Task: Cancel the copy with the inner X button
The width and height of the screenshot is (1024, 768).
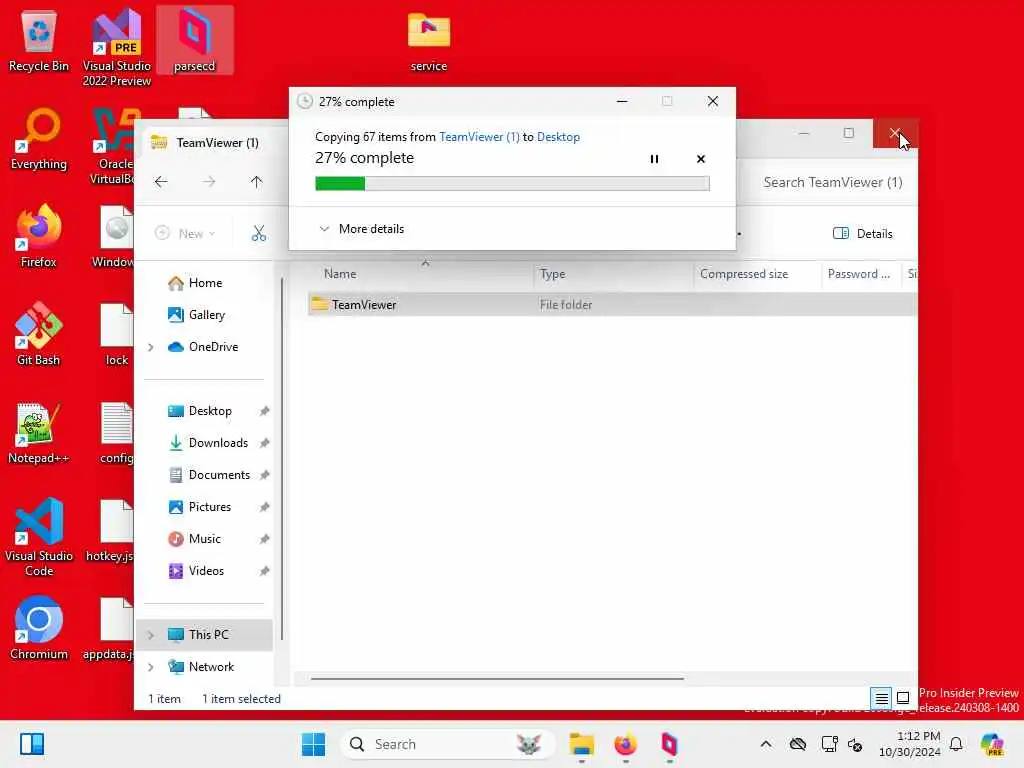Action: click(701, 159)
